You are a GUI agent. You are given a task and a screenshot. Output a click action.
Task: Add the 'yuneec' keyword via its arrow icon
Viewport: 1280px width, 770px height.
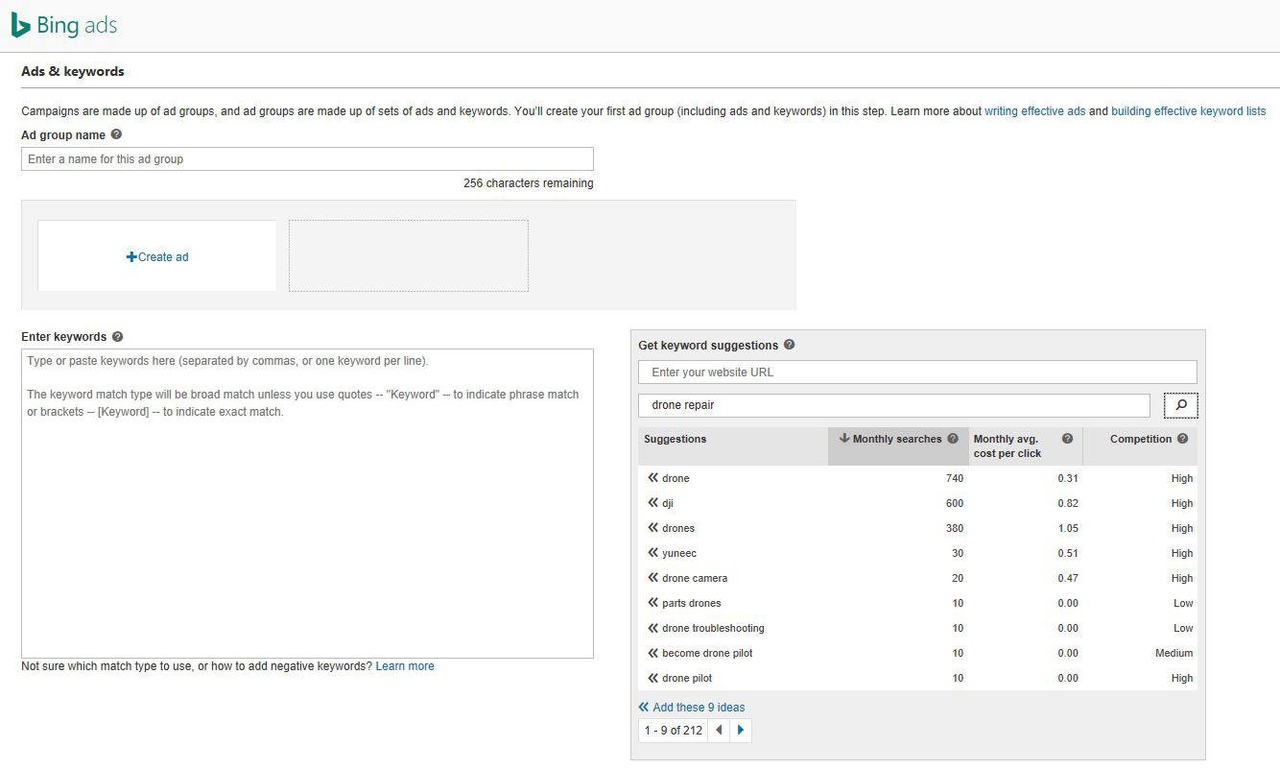(x=653, y=553)
